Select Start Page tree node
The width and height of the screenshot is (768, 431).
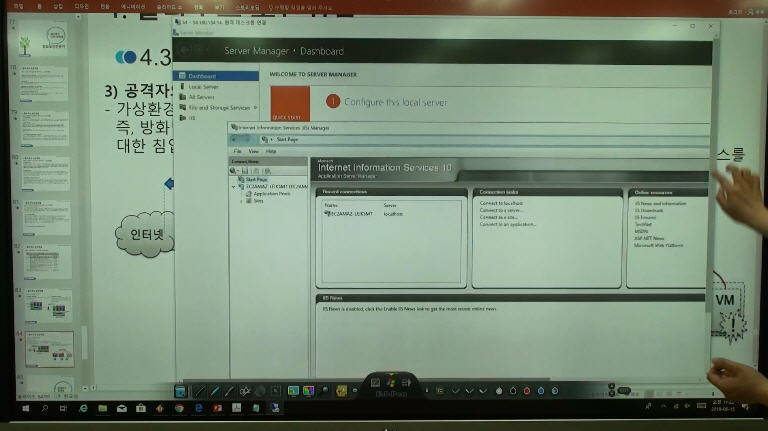256,179
